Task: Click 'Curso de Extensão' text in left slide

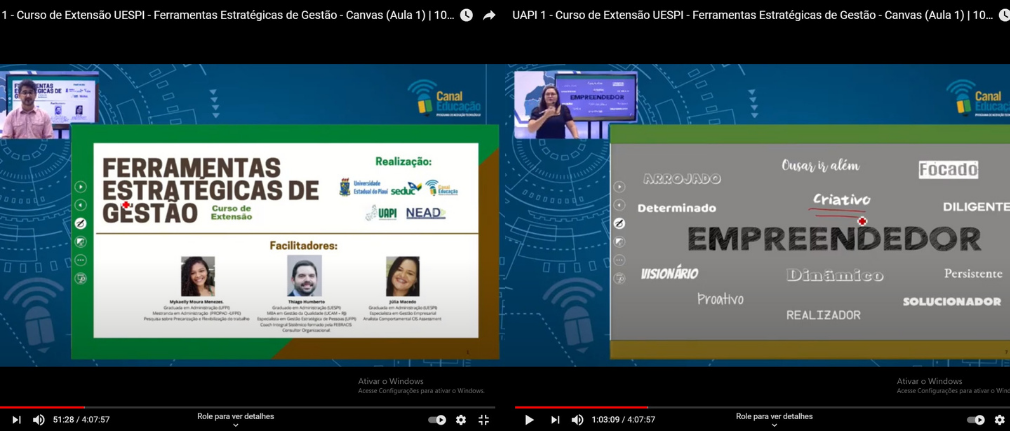Action: pyautogui.click(x=231, y=213)
